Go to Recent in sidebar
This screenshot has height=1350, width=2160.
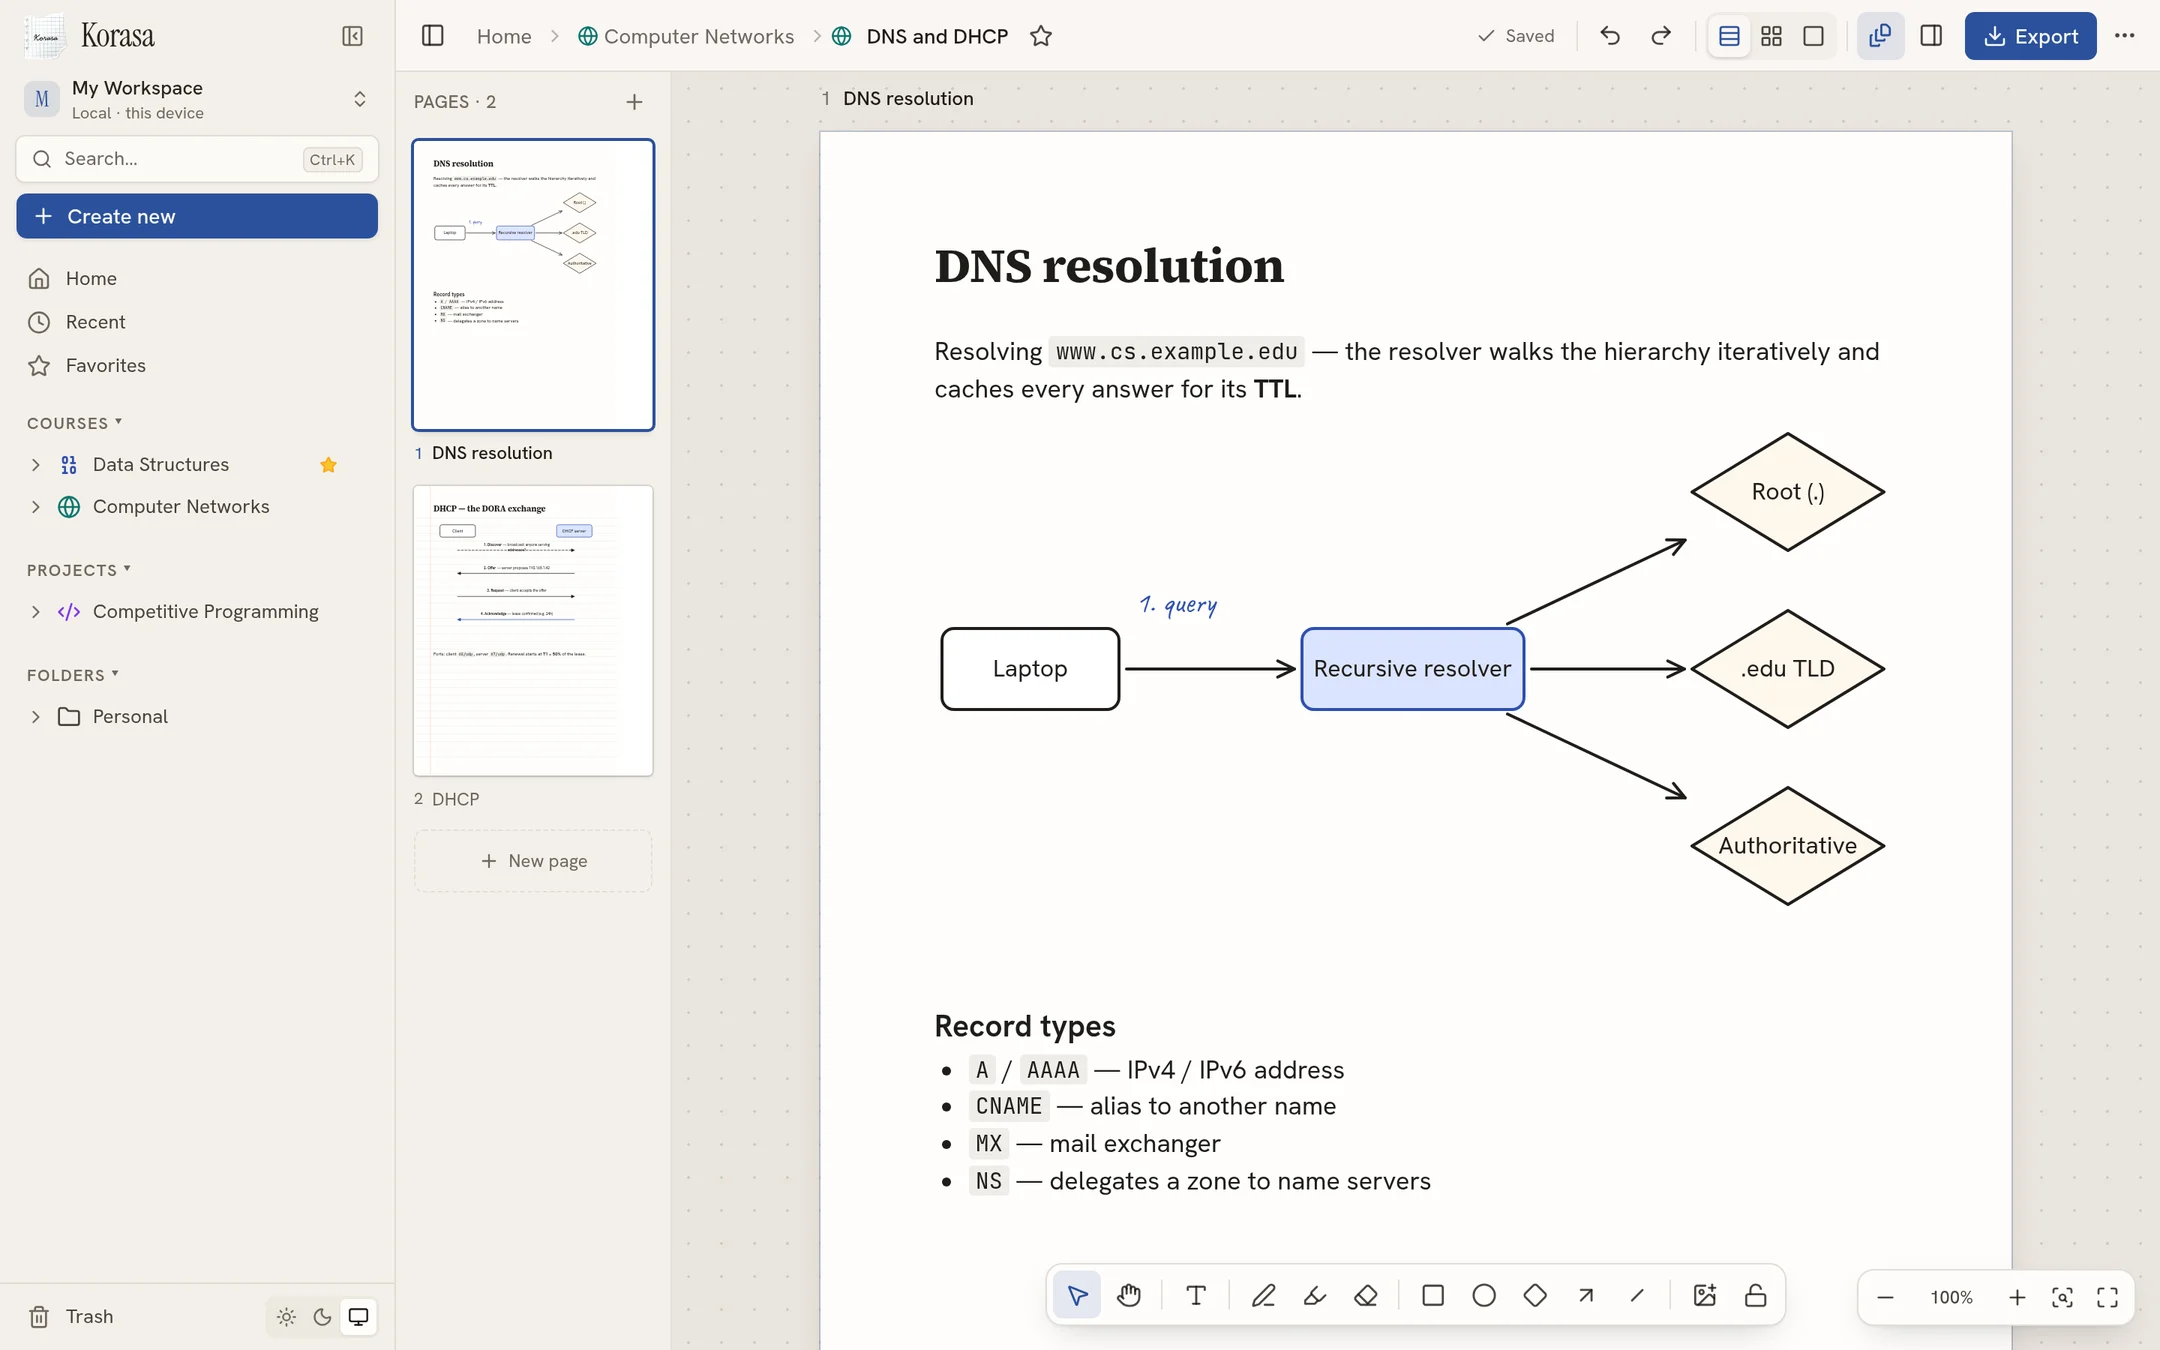click(x=197, y=322)
